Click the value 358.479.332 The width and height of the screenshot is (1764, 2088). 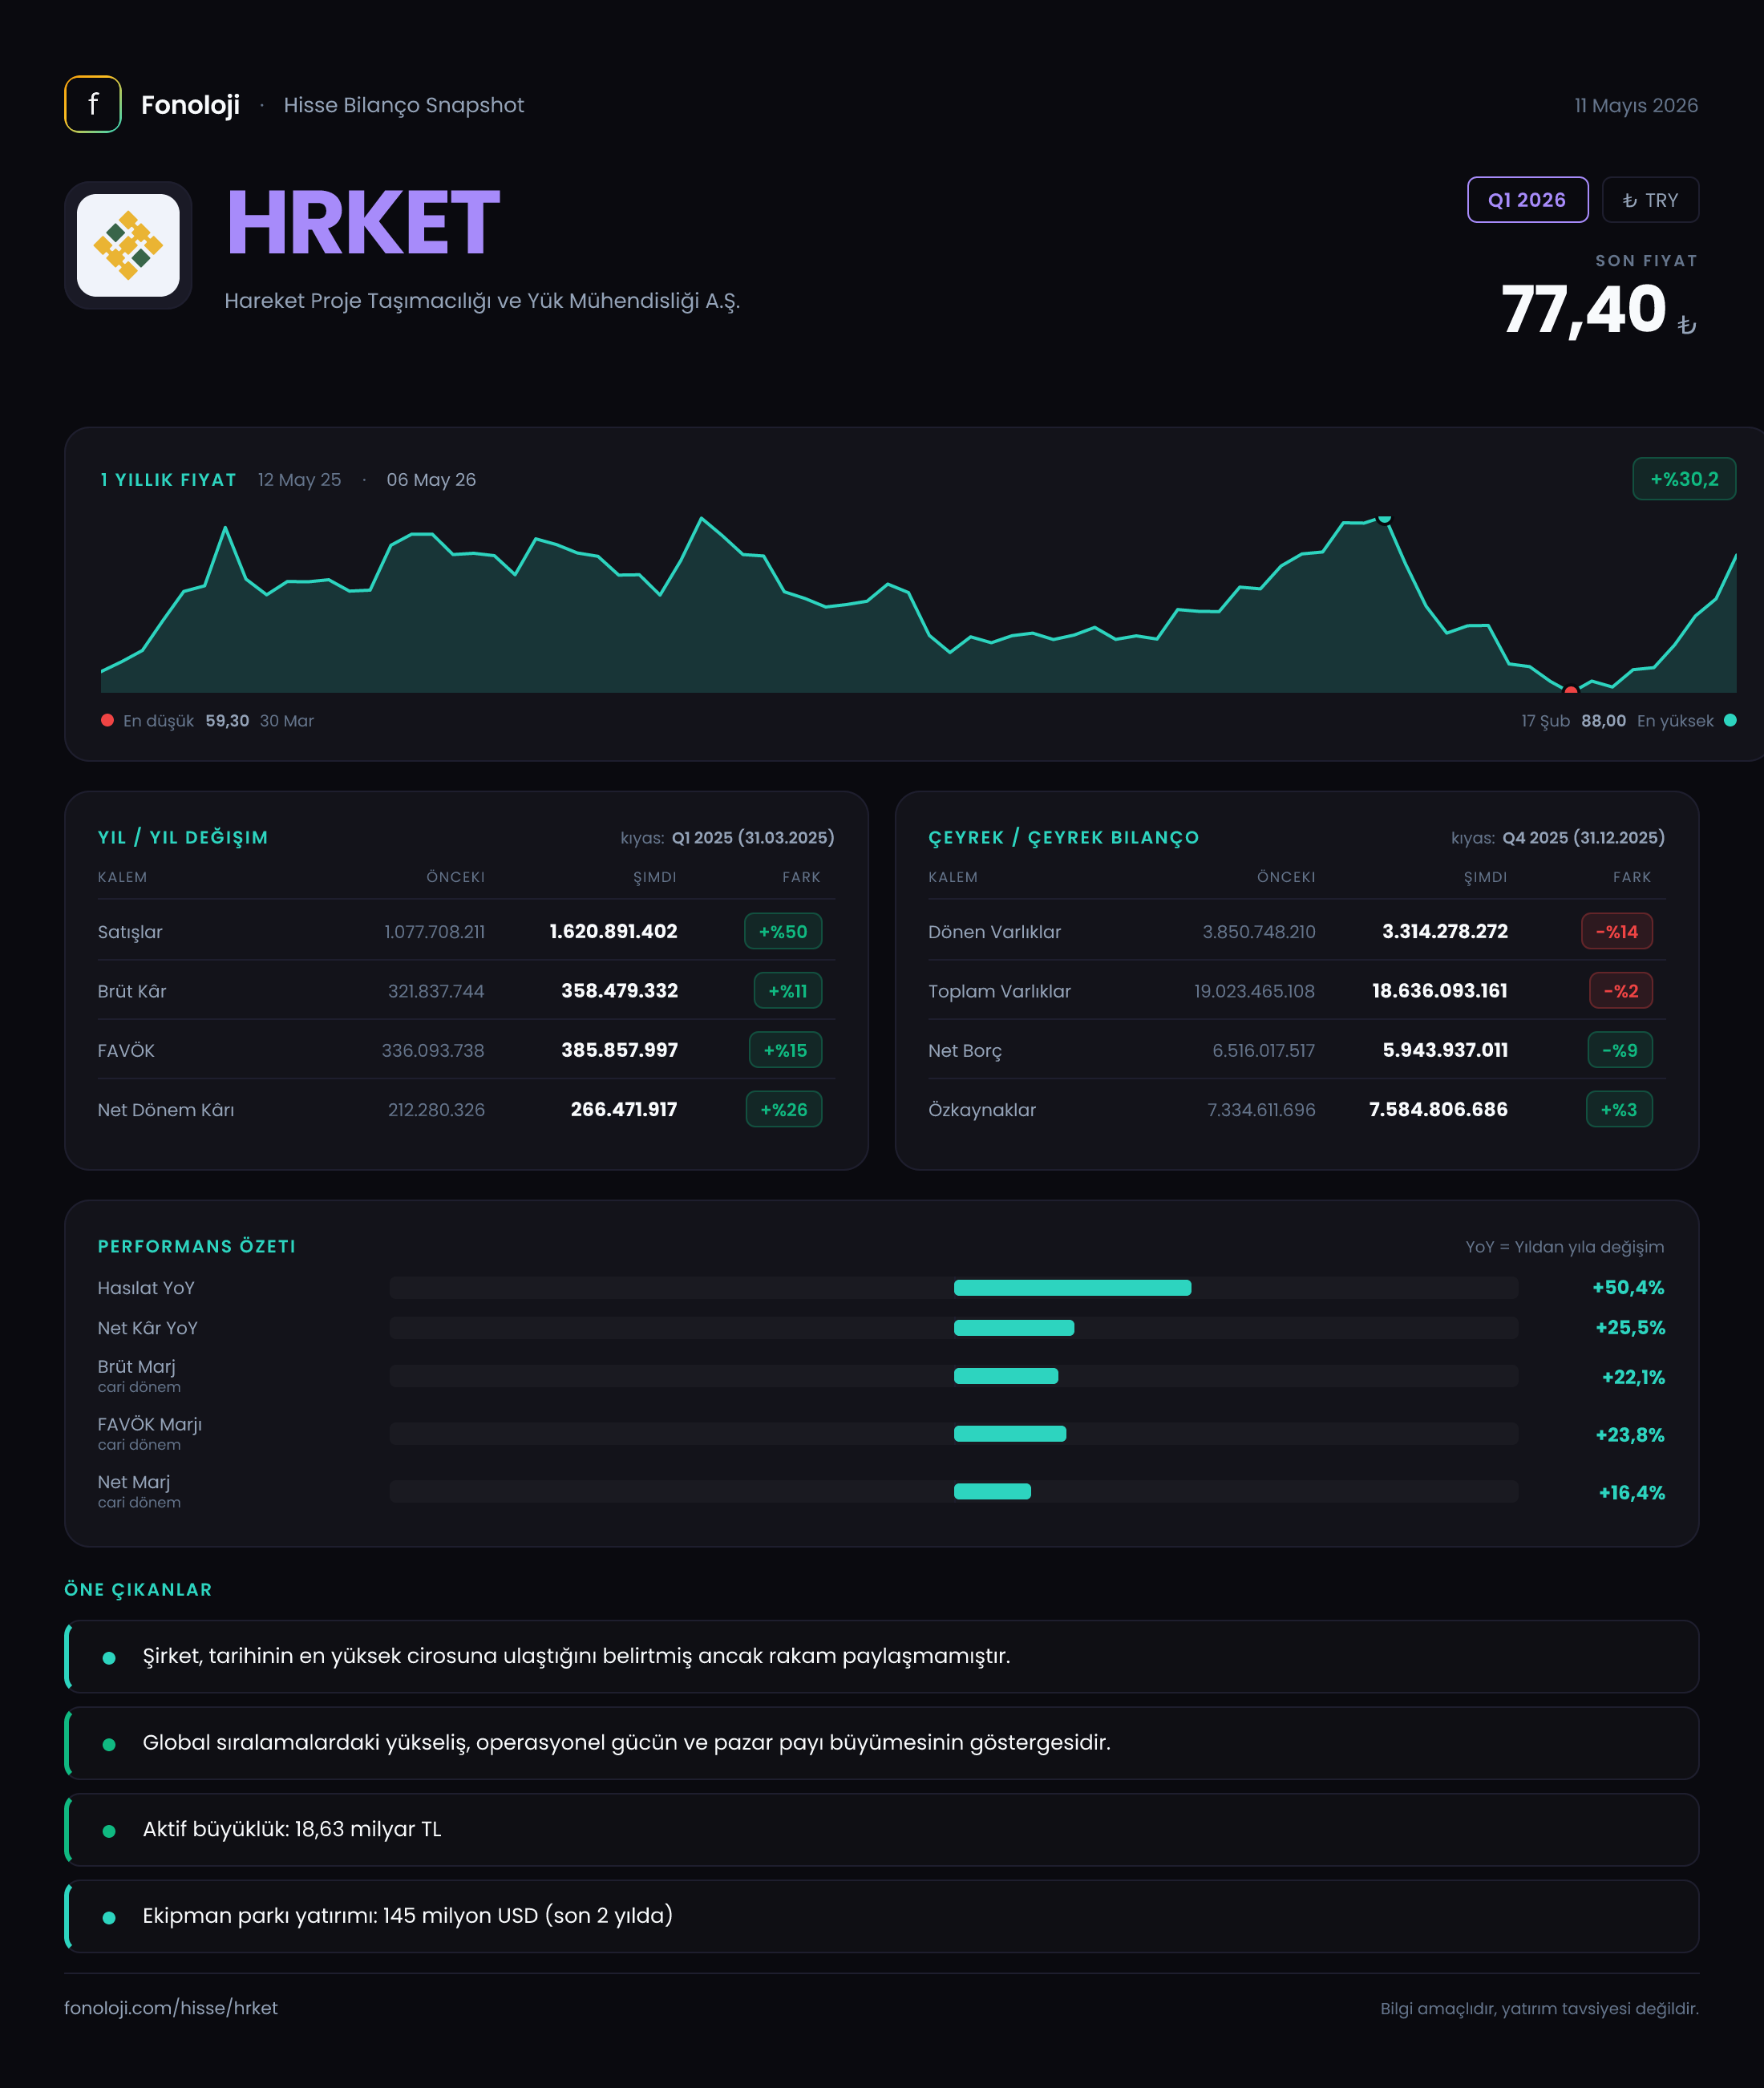pos(619,990)
